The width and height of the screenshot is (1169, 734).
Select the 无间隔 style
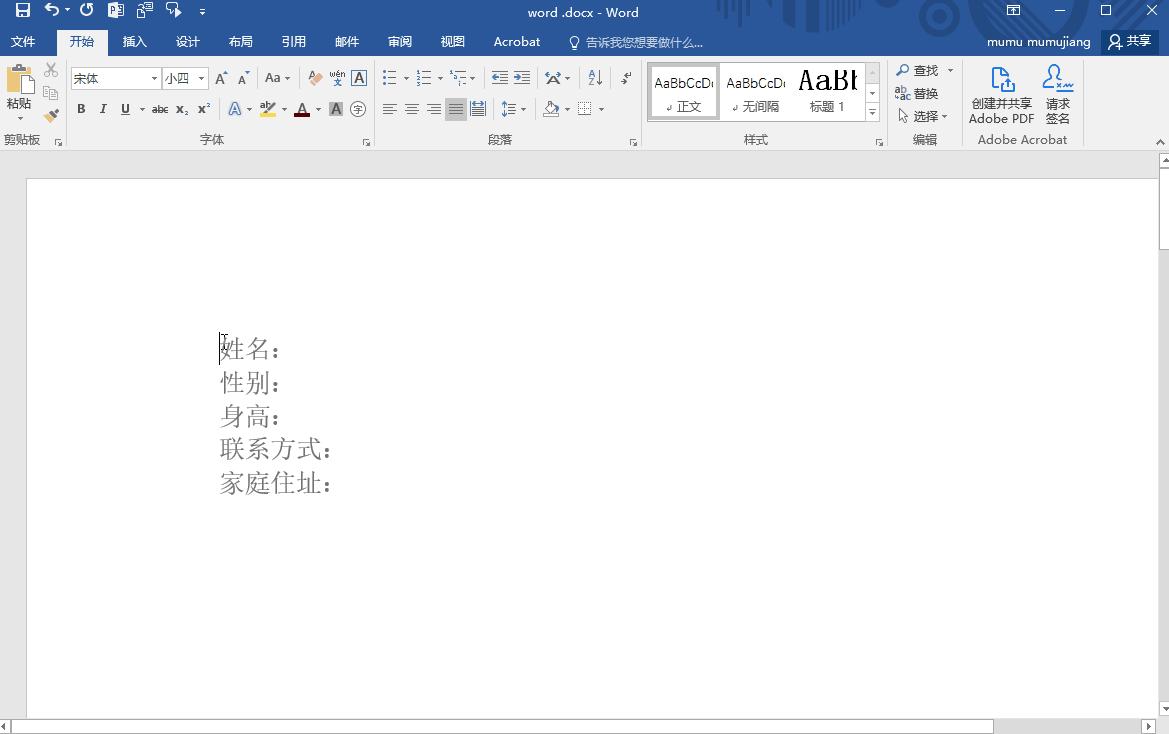click(x=755, y=90)
